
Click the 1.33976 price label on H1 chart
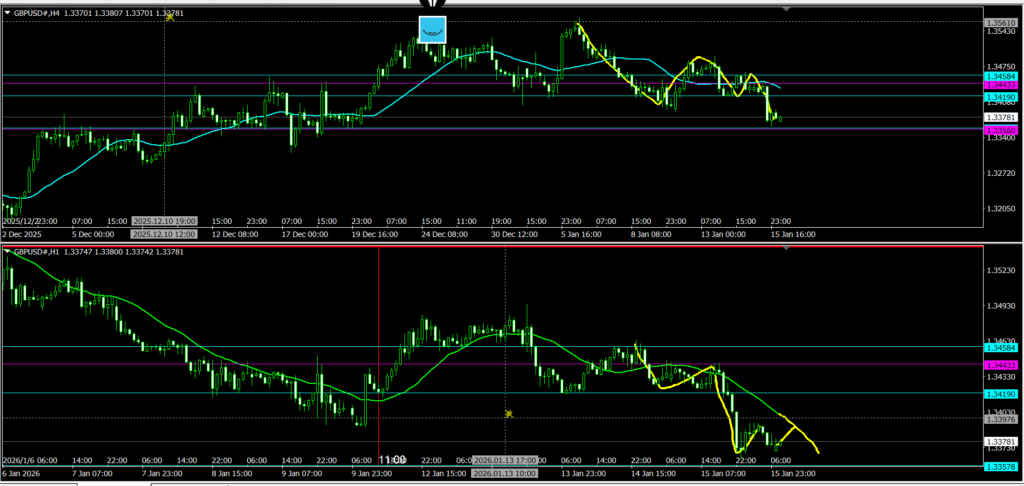pos(1000,420)
